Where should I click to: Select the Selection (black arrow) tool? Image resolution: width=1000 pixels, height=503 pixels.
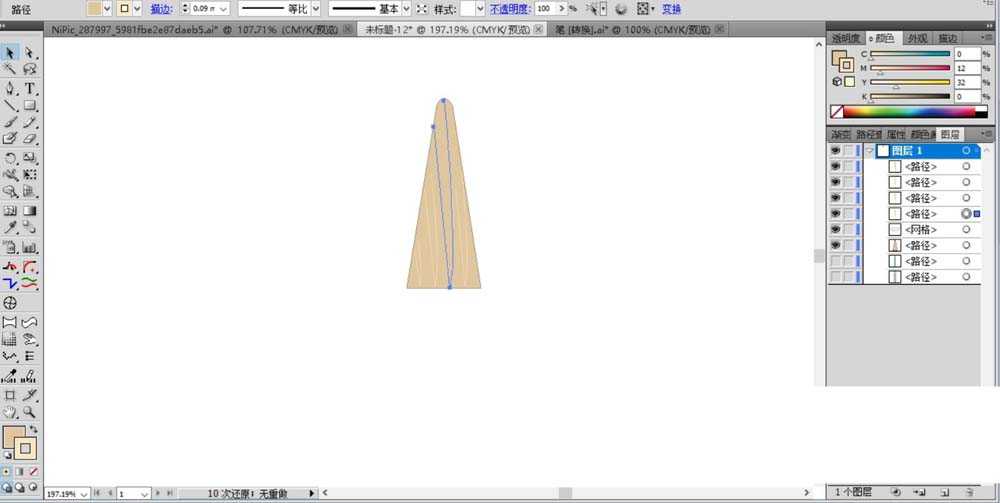(x=10, y=52)
